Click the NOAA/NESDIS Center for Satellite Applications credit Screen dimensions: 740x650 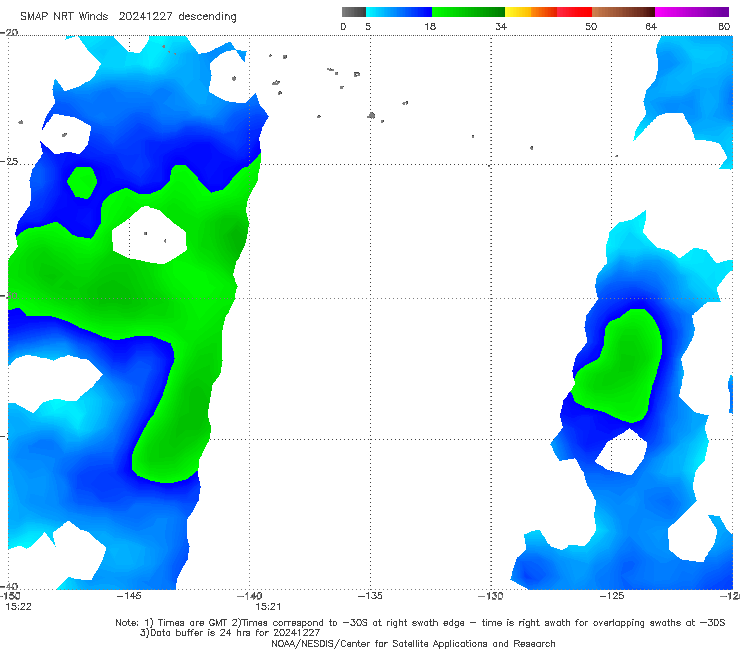[413, 643]
